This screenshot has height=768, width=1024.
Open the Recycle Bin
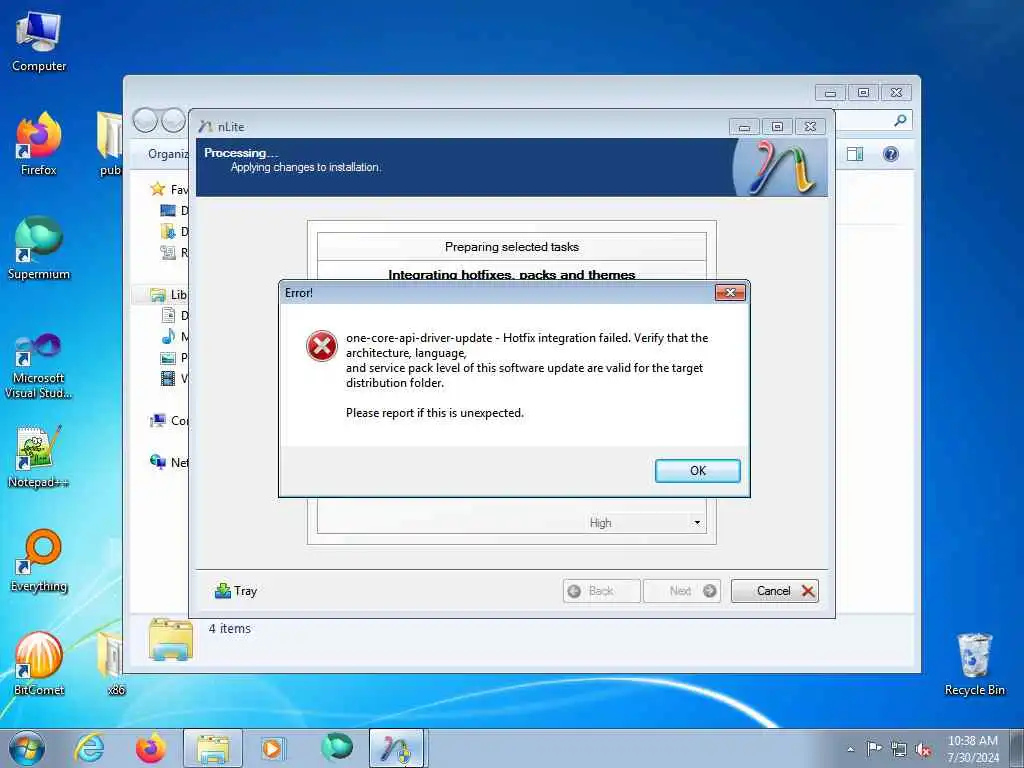(x=974, y=664)
